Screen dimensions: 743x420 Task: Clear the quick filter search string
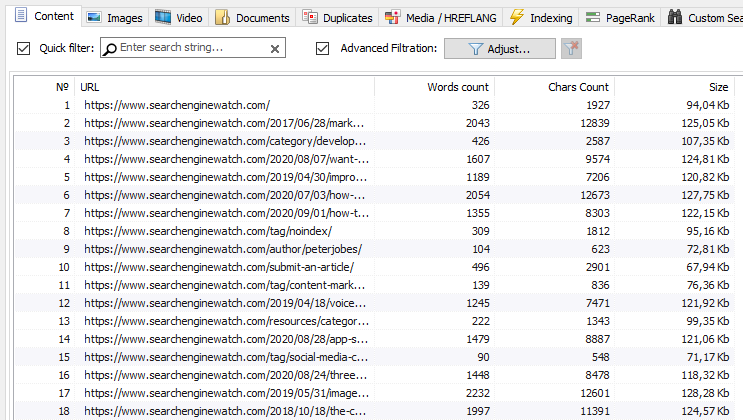(x=275, y=49)
